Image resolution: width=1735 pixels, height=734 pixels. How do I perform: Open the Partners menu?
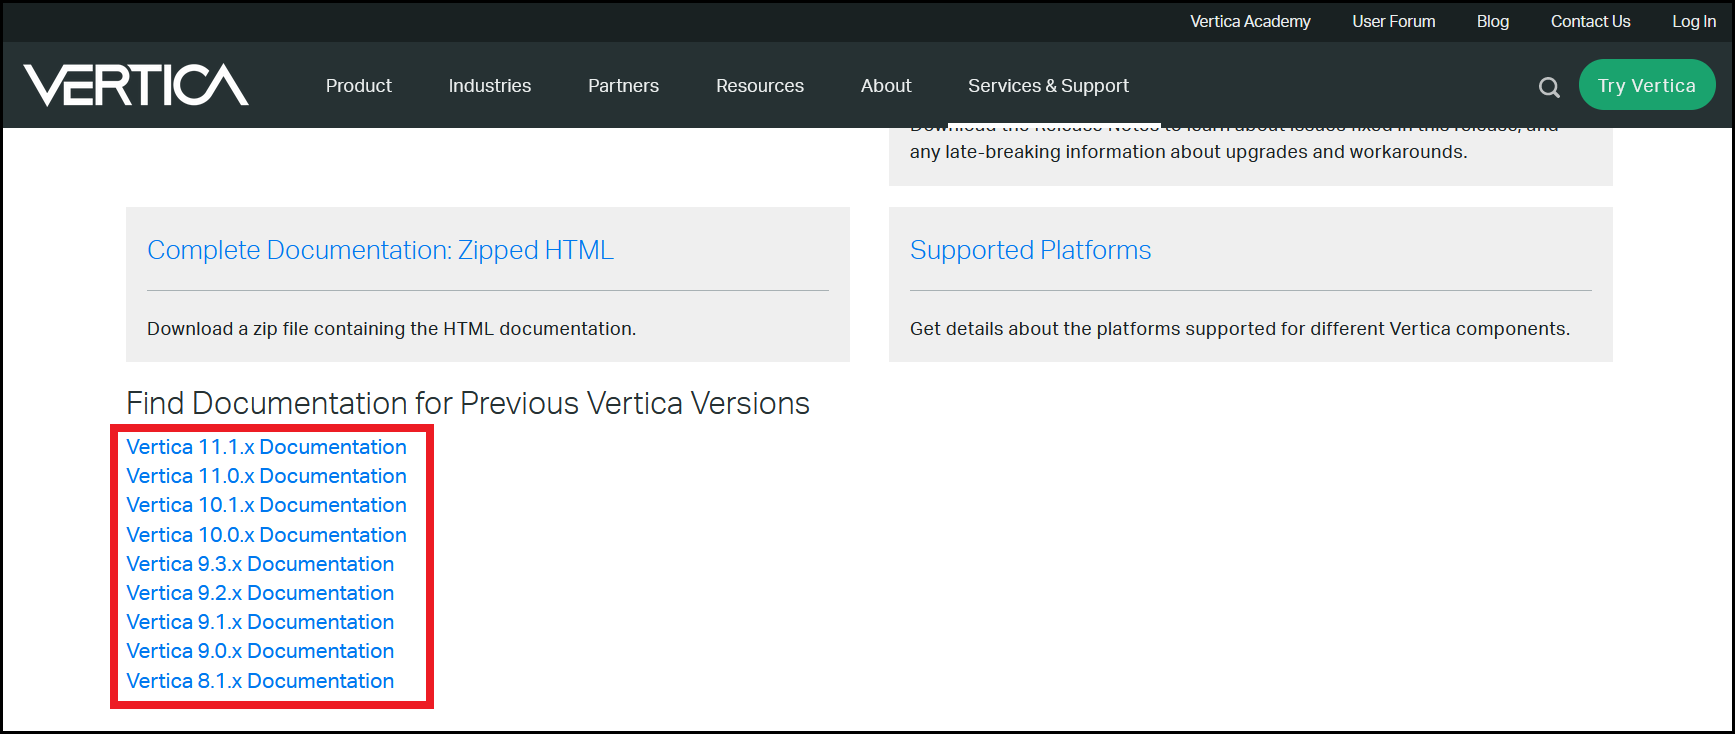pos(623,86)
